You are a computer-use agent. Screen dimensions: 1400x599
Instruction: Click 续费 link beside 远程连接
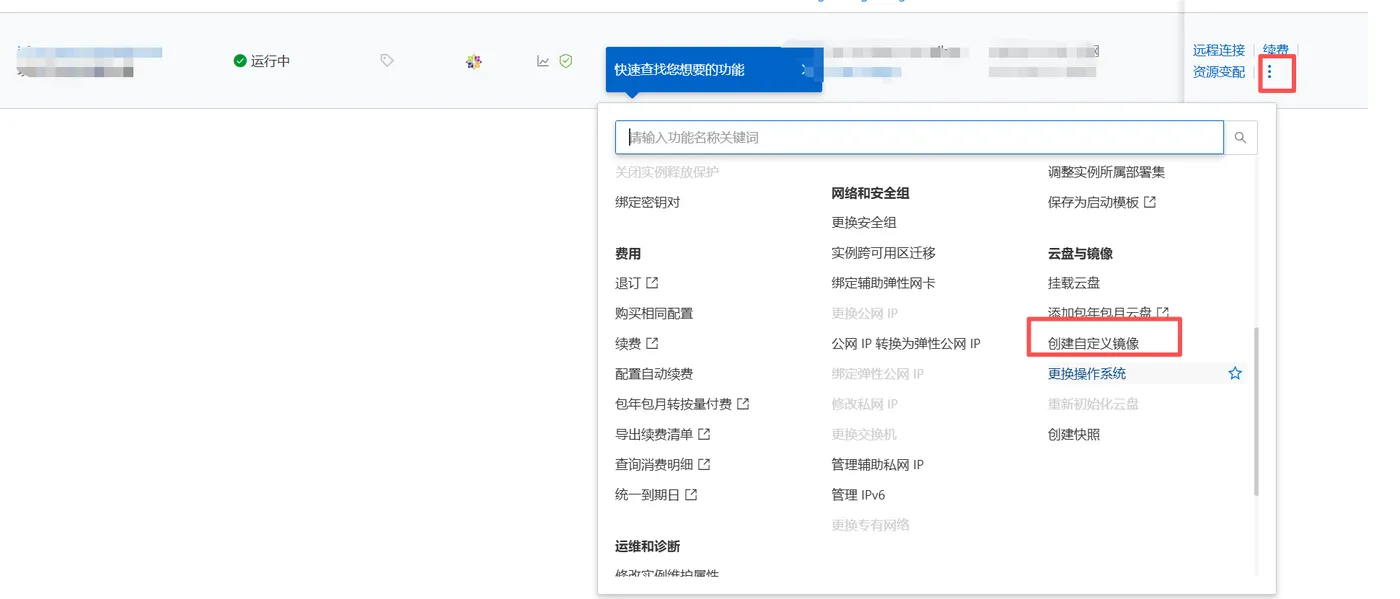(1276, 50)
